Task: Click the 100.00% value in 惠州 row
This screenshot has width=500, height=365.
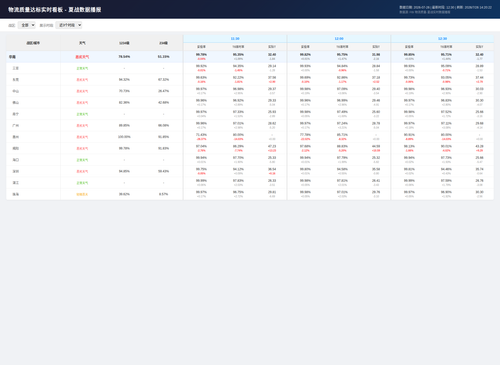Action: click(x=124, y=137)
